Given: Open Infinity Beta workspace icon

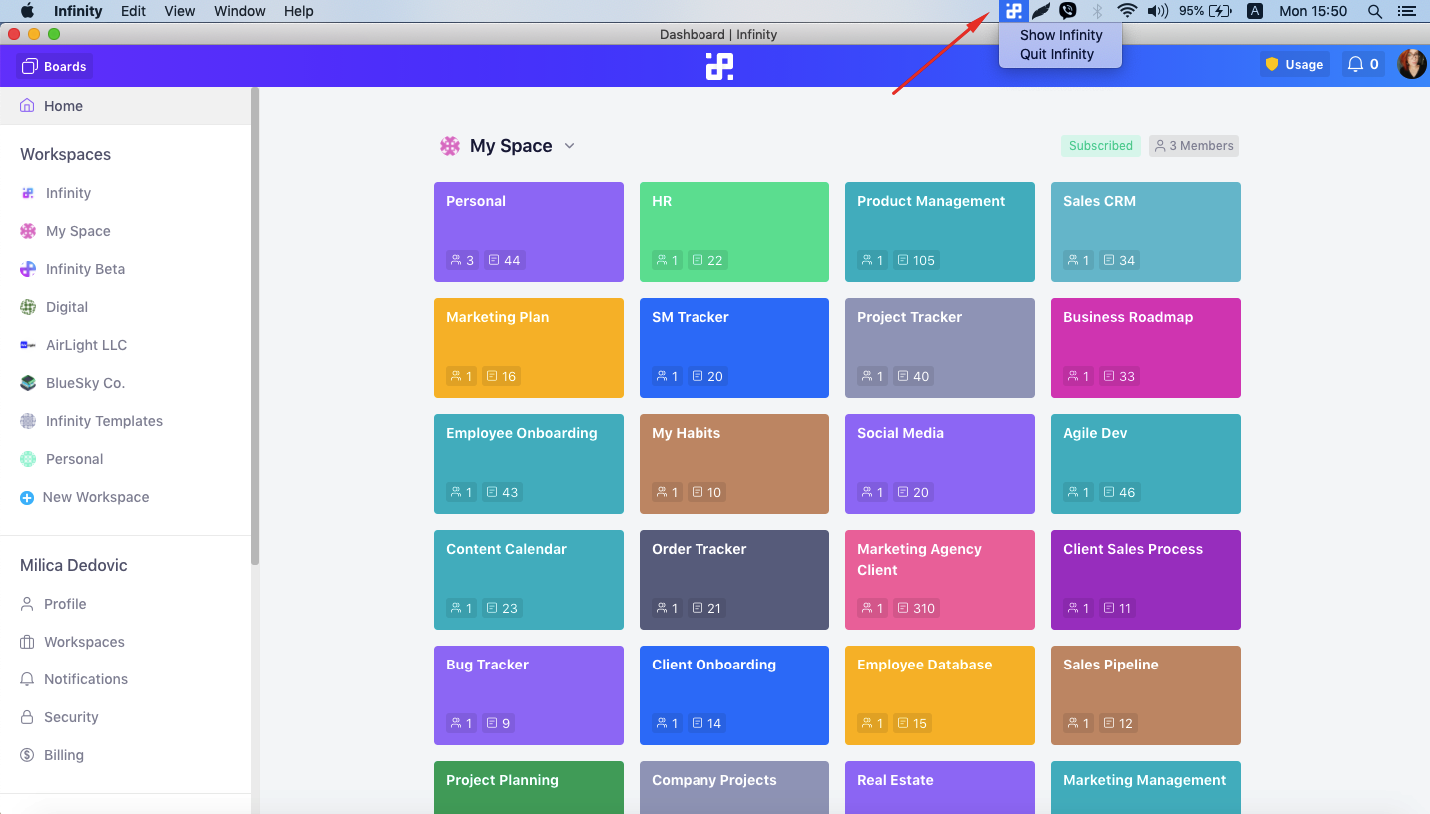Looking at the screenshot, I should [28, 269].
